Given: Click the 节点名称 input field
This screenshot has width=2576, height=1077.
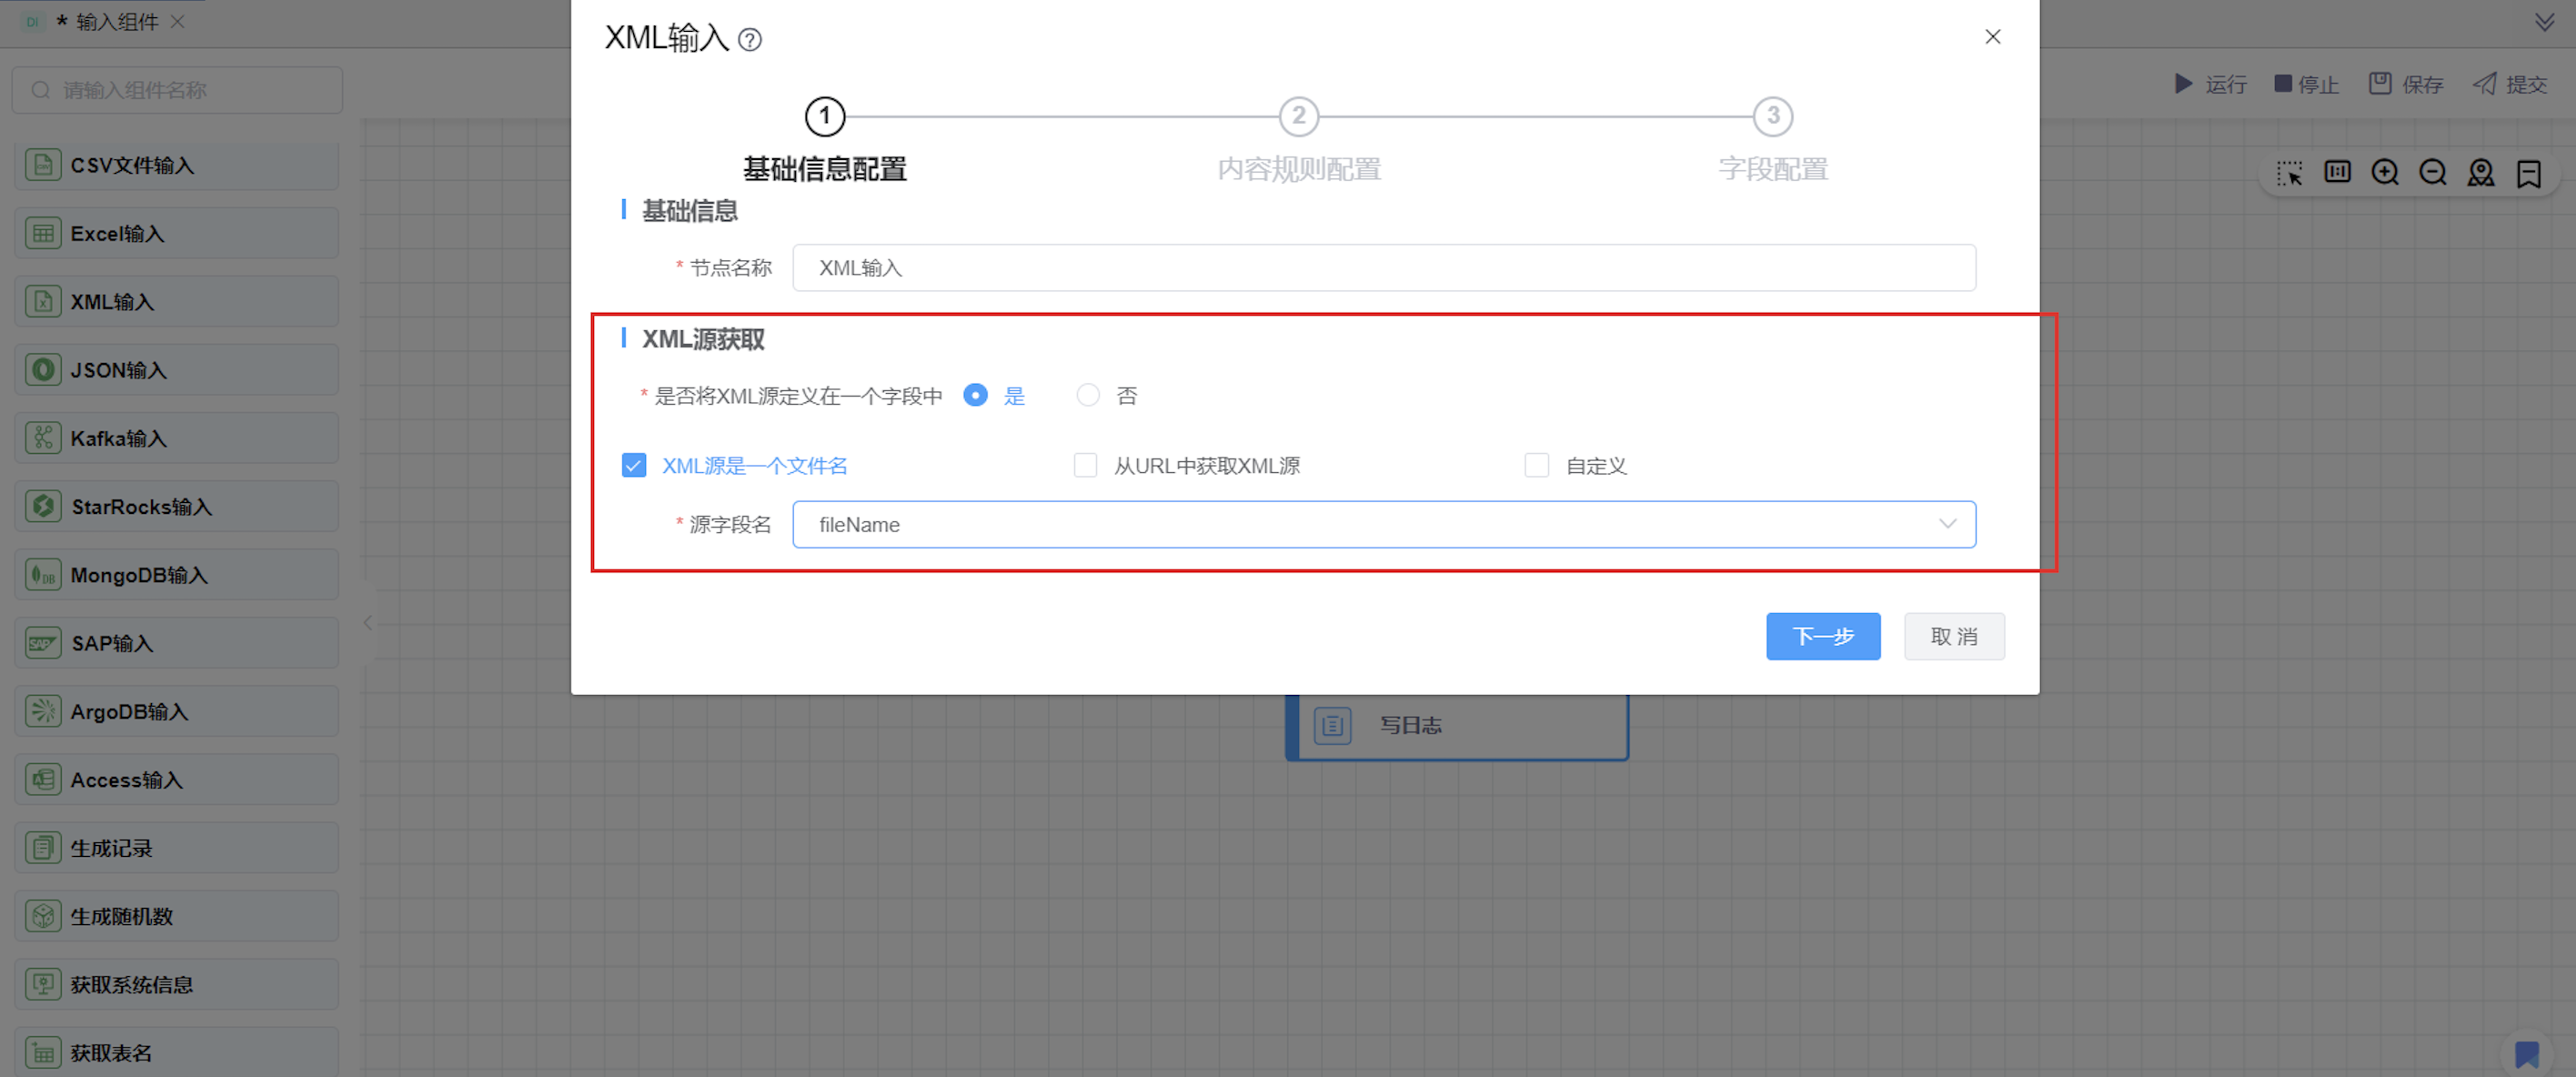Looking at the screenshot, I should [1383, 268].
